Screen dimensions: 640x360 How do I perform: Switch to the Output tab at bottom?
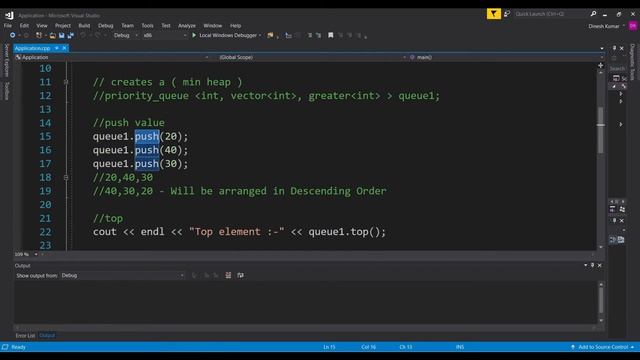coord(47,336)
